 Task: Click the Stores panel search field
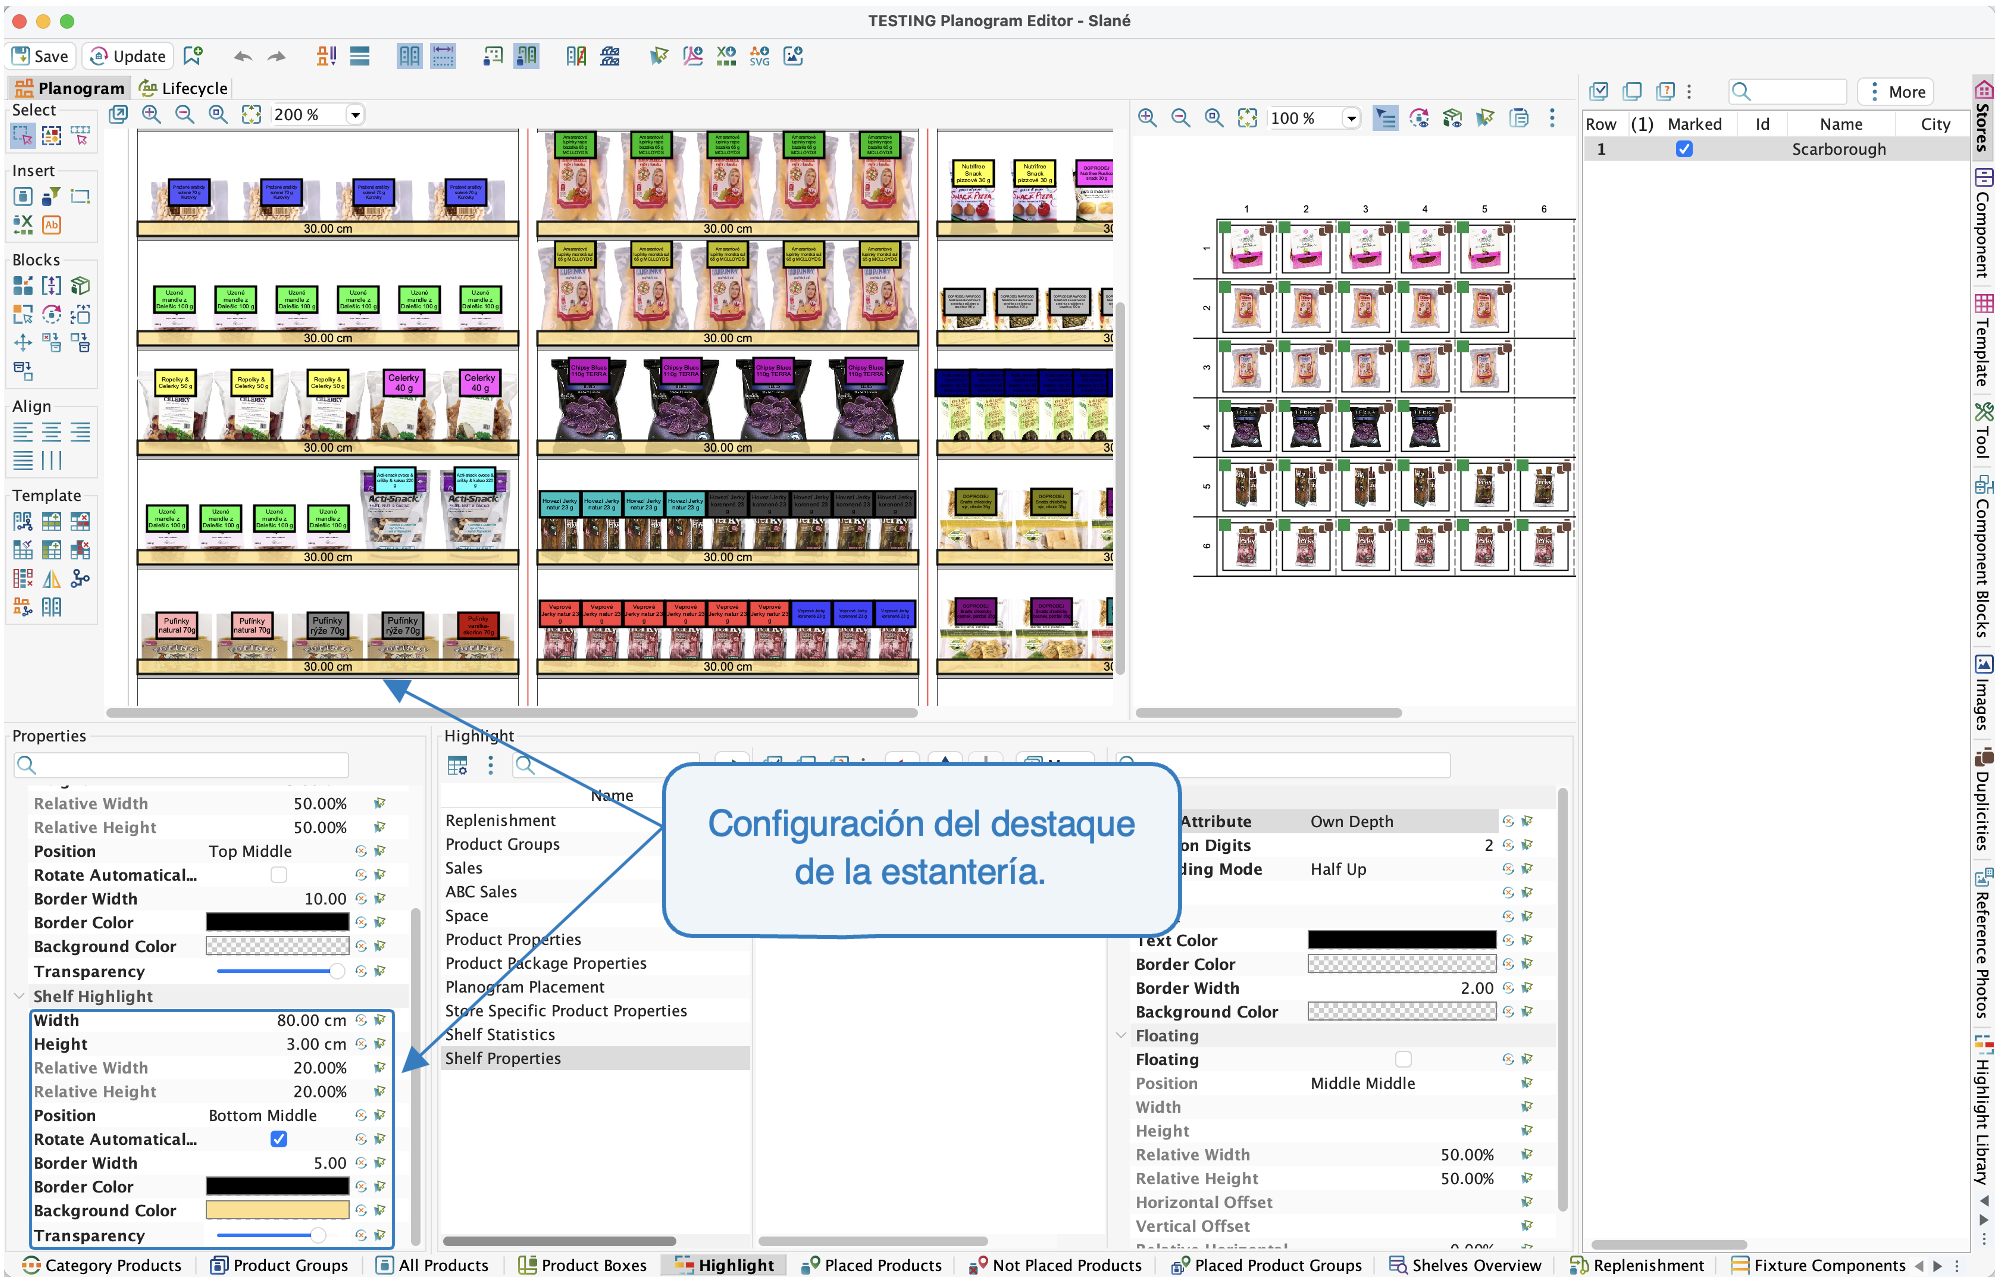pos(1788,92)
